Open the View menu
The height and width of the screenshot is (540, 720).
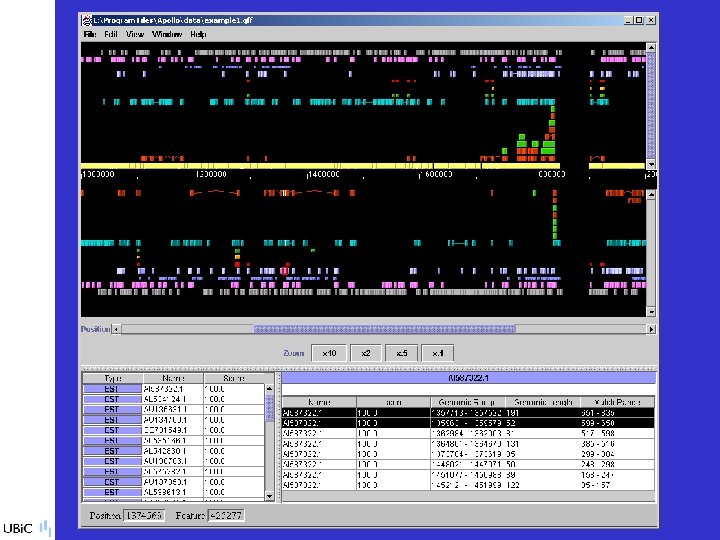[x=135, y=34]
